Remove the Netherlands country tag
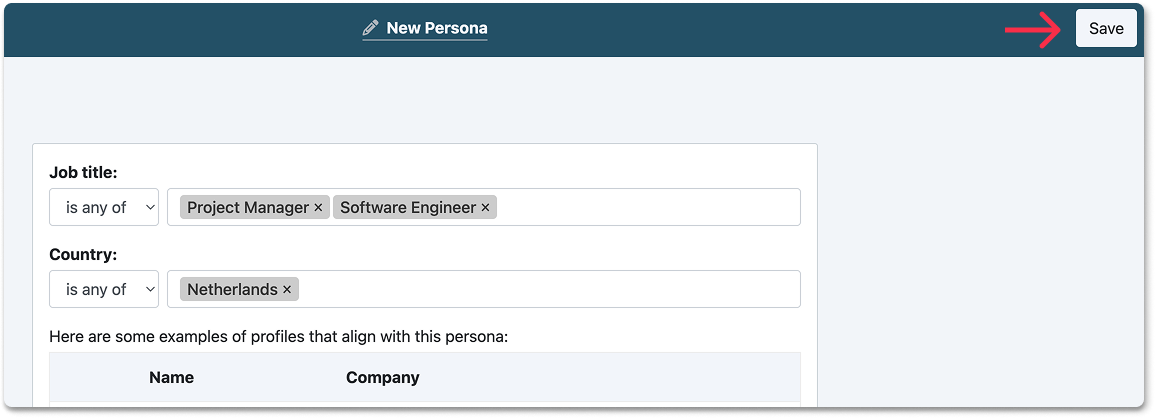 [x=287, y=290]
